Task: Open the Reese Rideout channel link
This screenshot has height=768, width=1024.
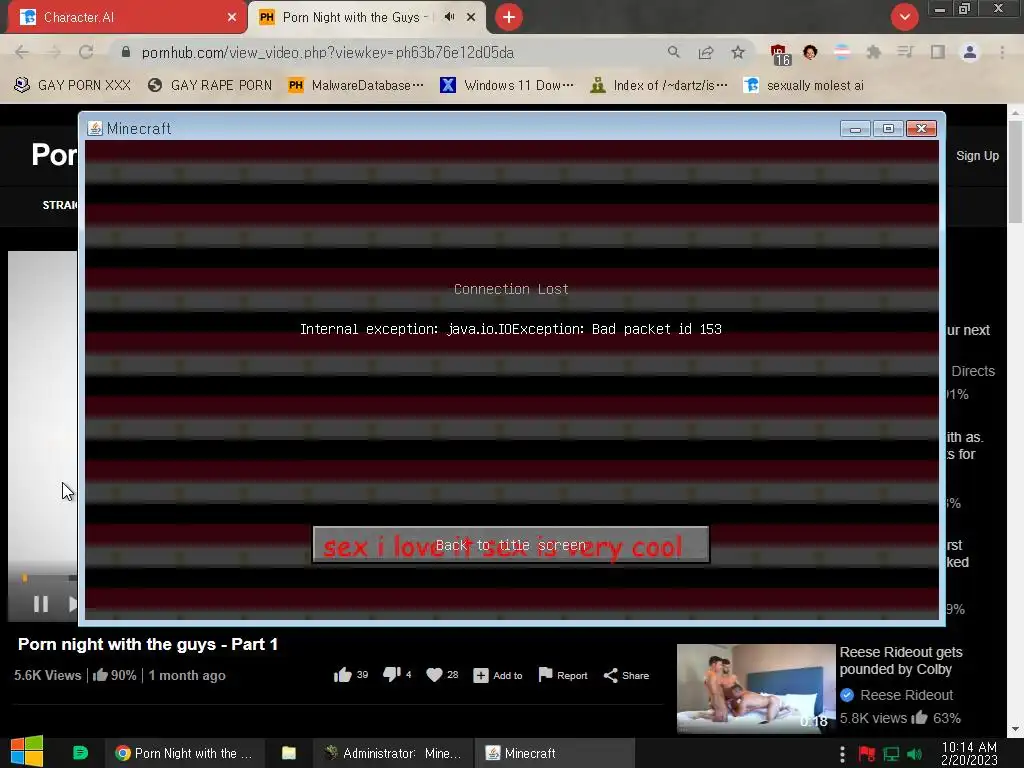Action: tap(906, 695)
